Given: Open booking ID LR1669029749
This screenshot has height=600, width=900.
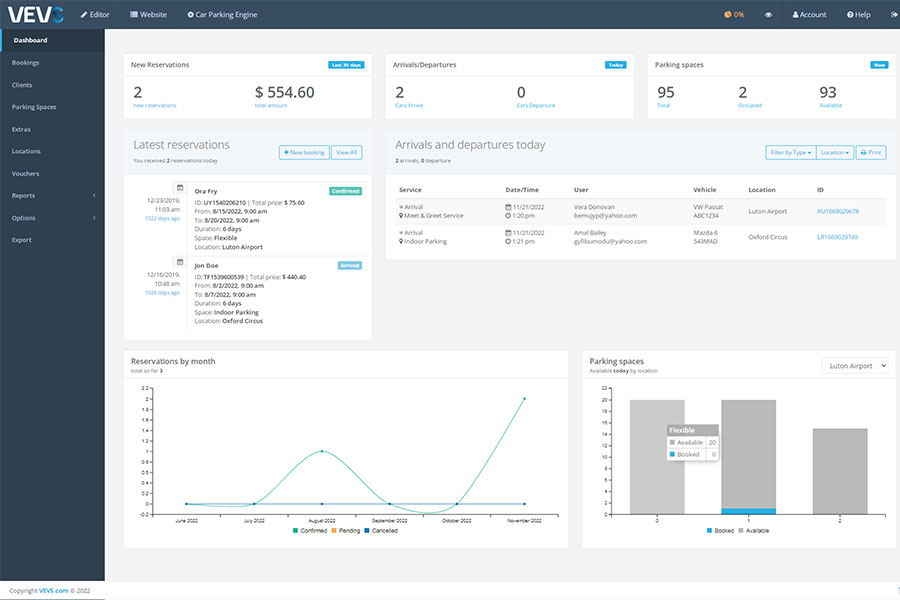Looking at the screenshot, I should click(x=837, y=237).
